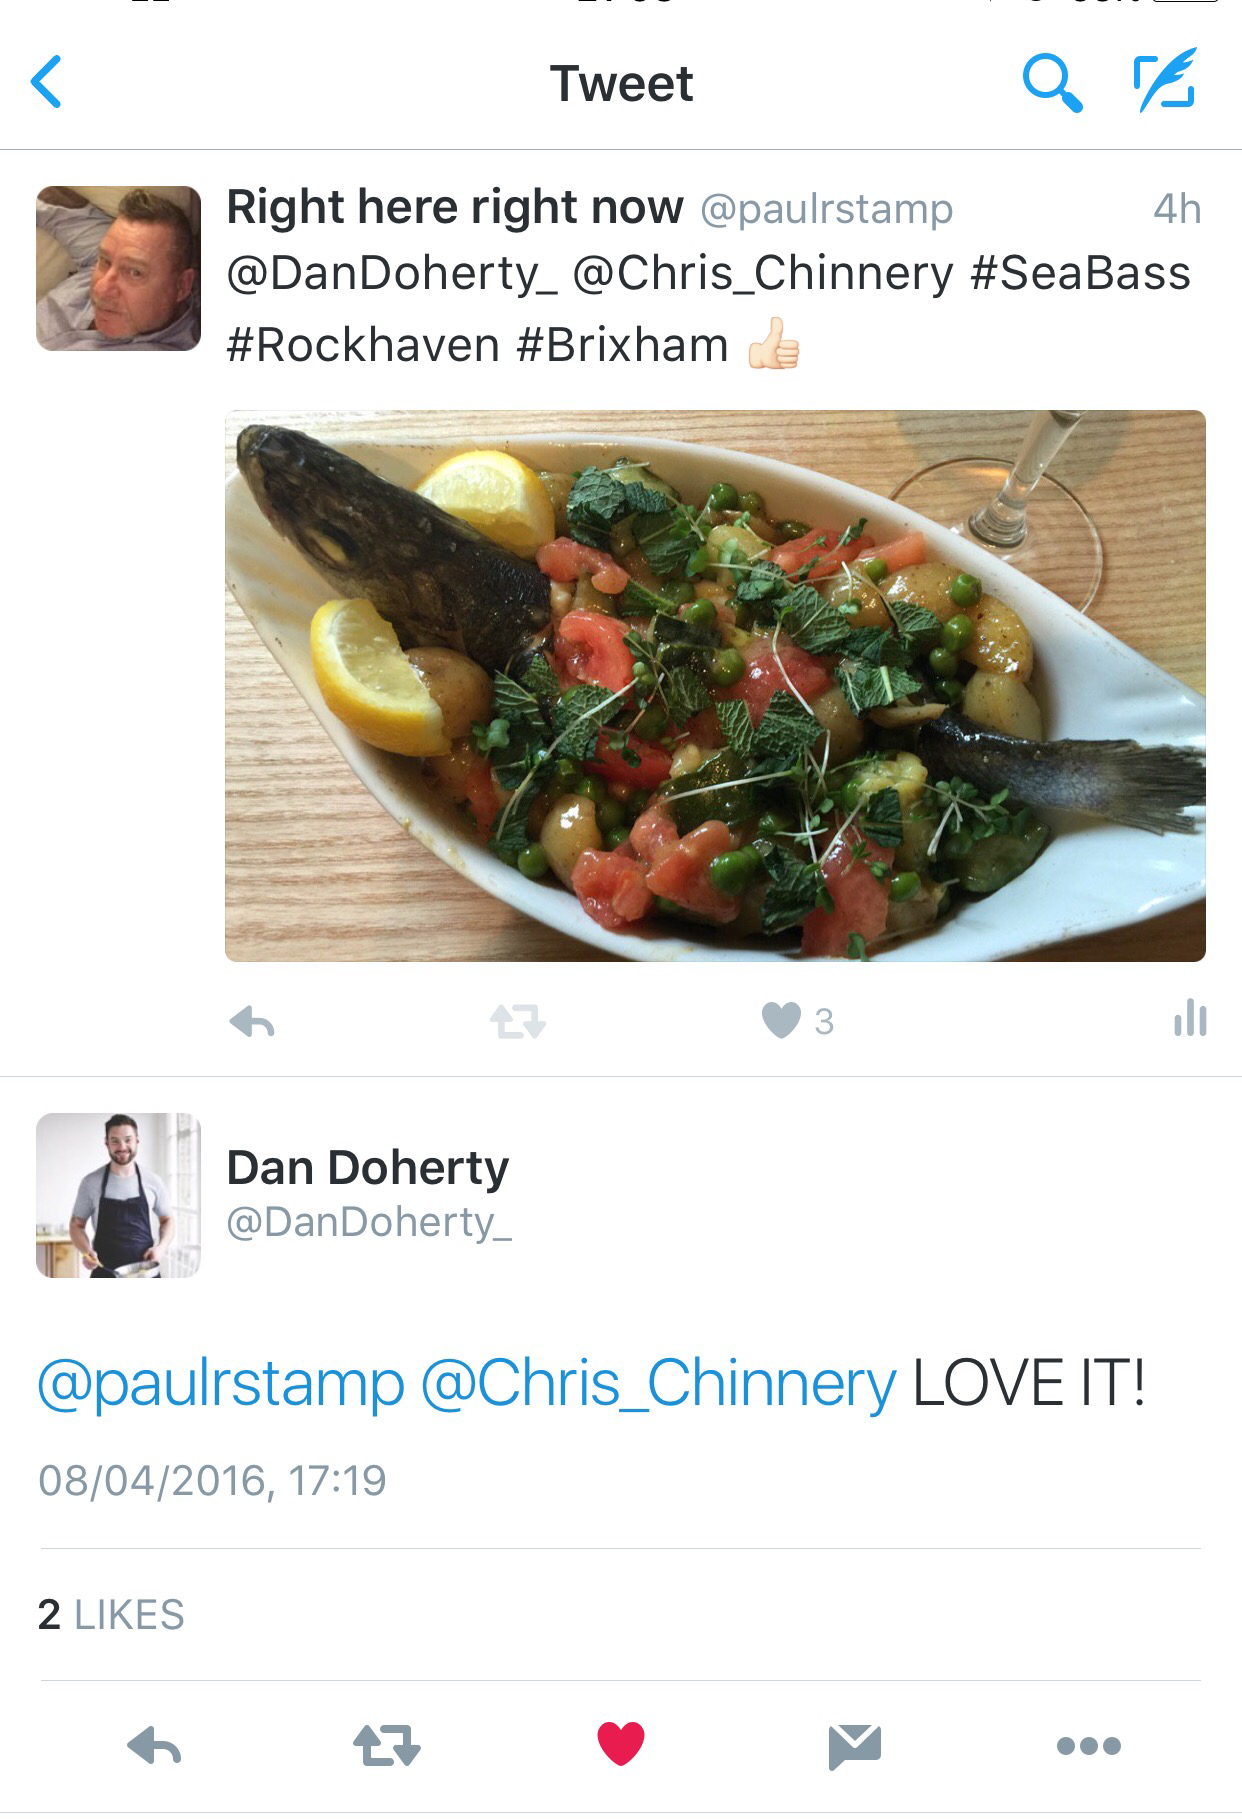Screen dimensions: 1242x1819
Task: Reply to Dan Doherty's tweet
Action: (x=154, y=1747)
